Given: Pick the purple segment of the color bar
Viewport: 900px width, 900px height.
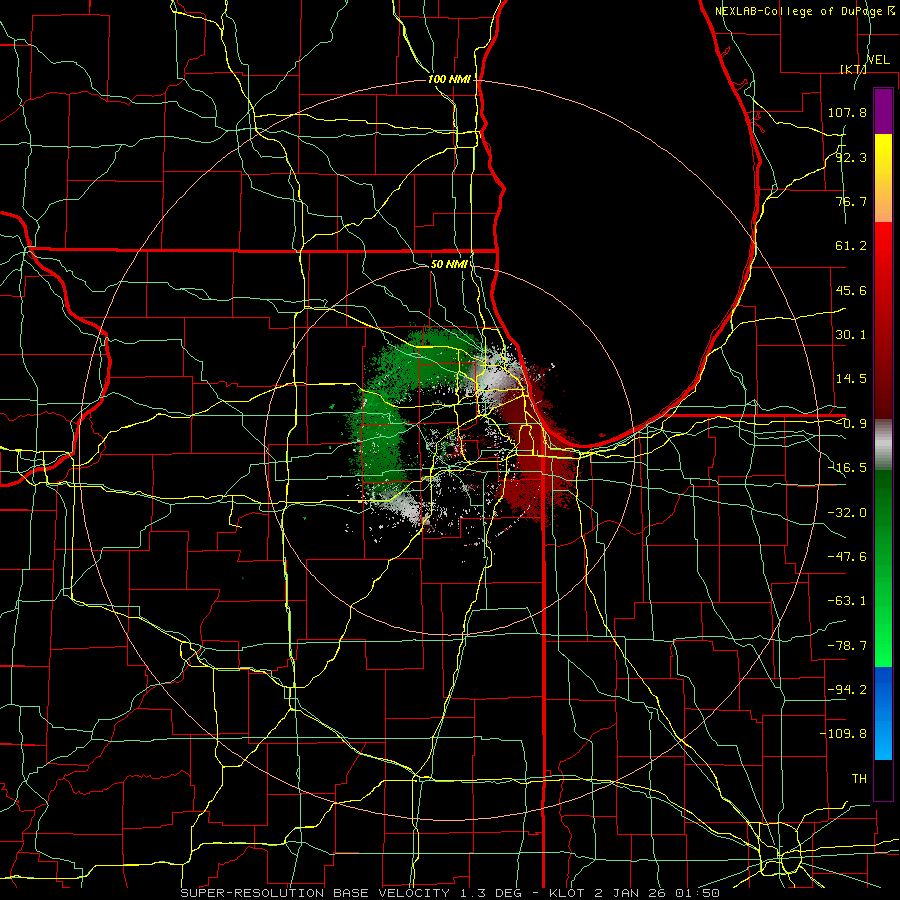Looking at the screenshot, I should click(x=883, y=112).
